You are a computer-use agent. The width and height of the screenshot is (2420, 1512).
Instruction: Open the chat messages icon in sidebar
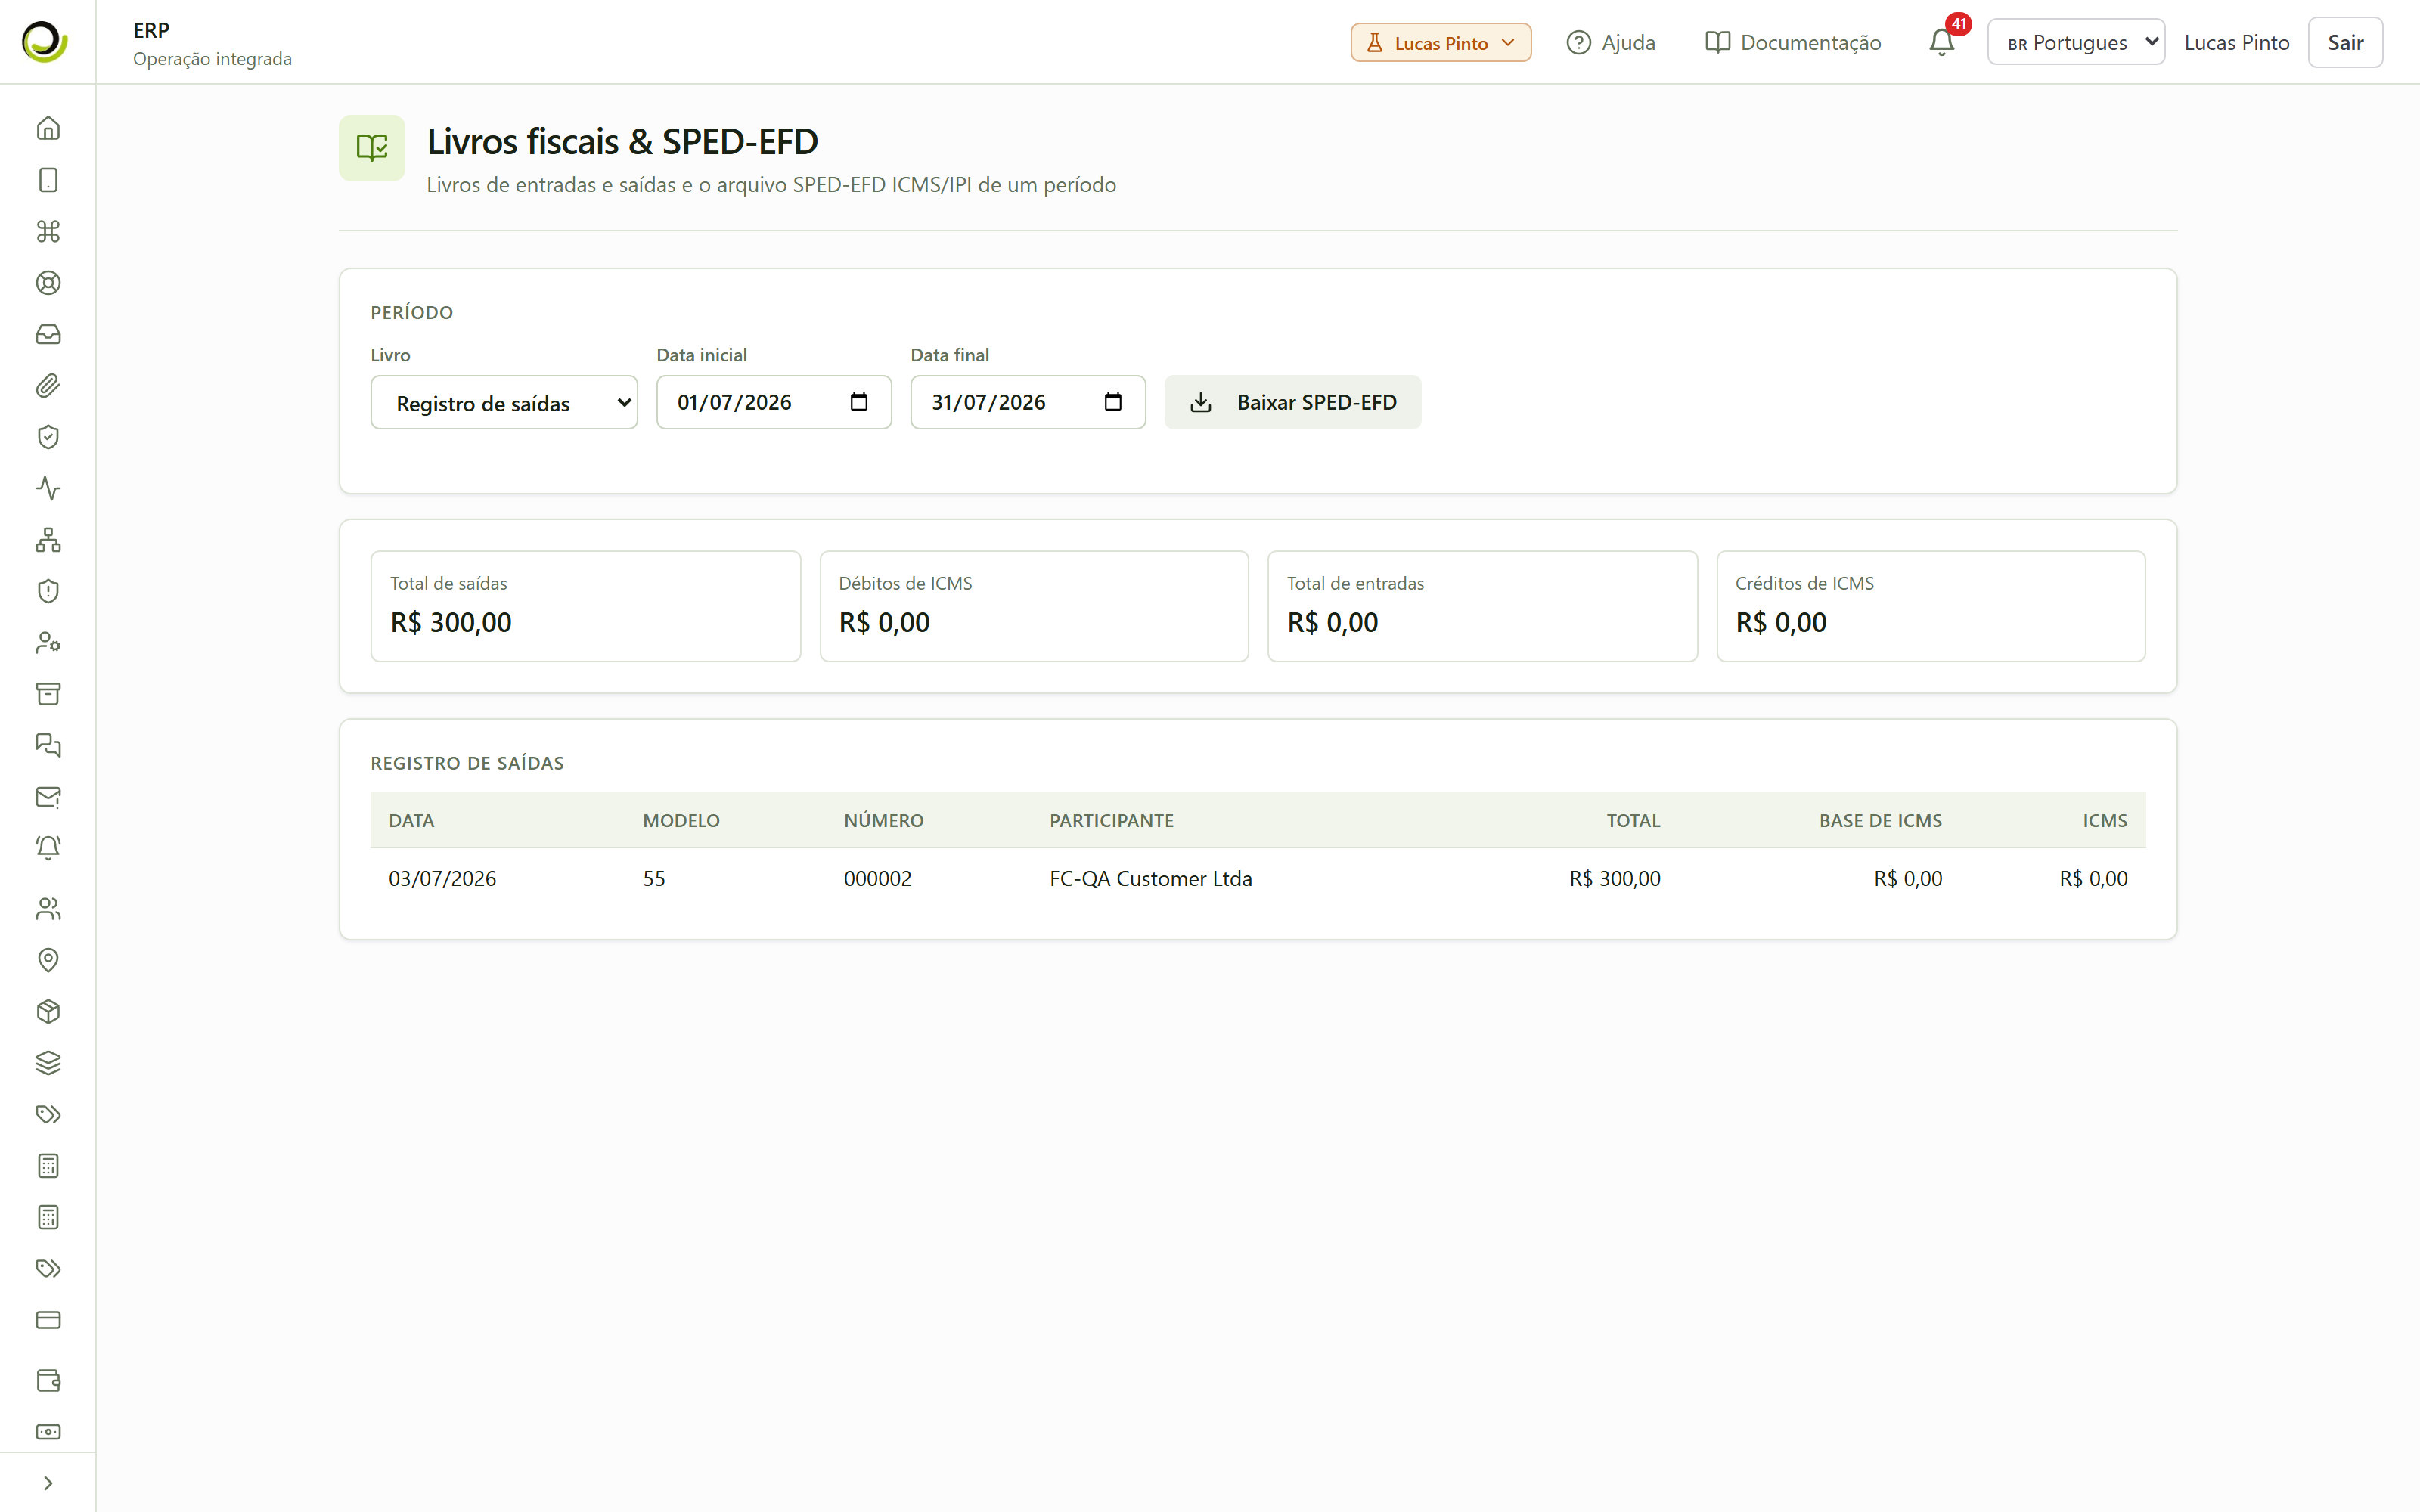(48, 745)
